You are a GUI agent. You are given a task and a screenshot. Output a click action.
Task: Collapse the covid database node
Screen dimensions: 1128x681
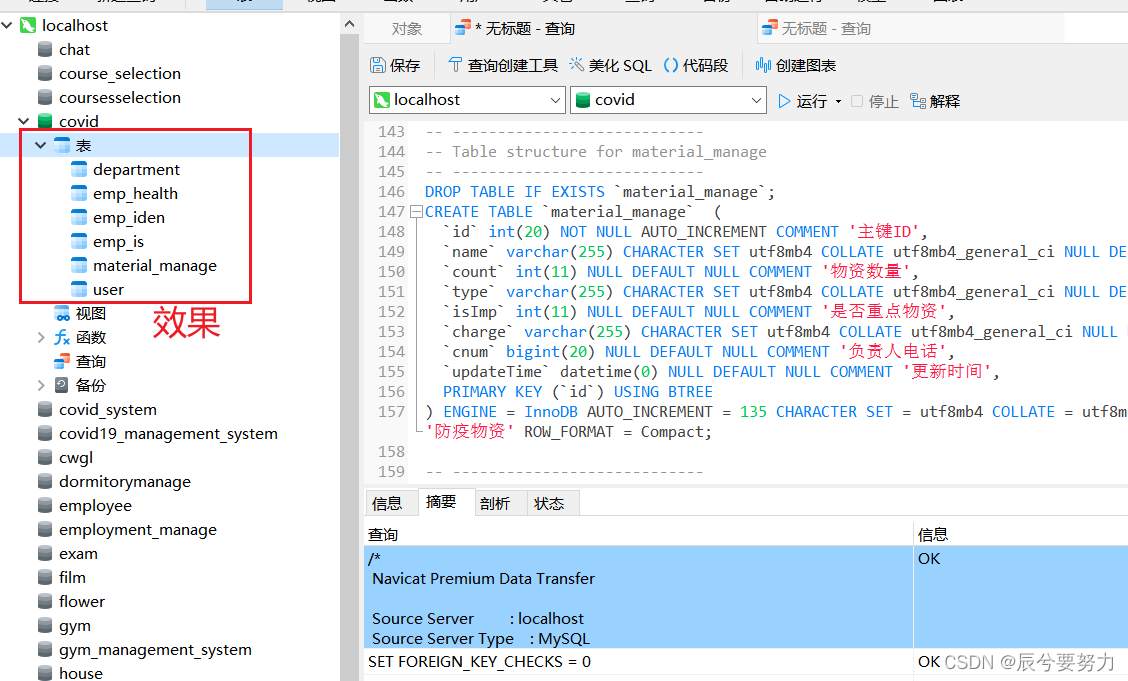(24, 122)
